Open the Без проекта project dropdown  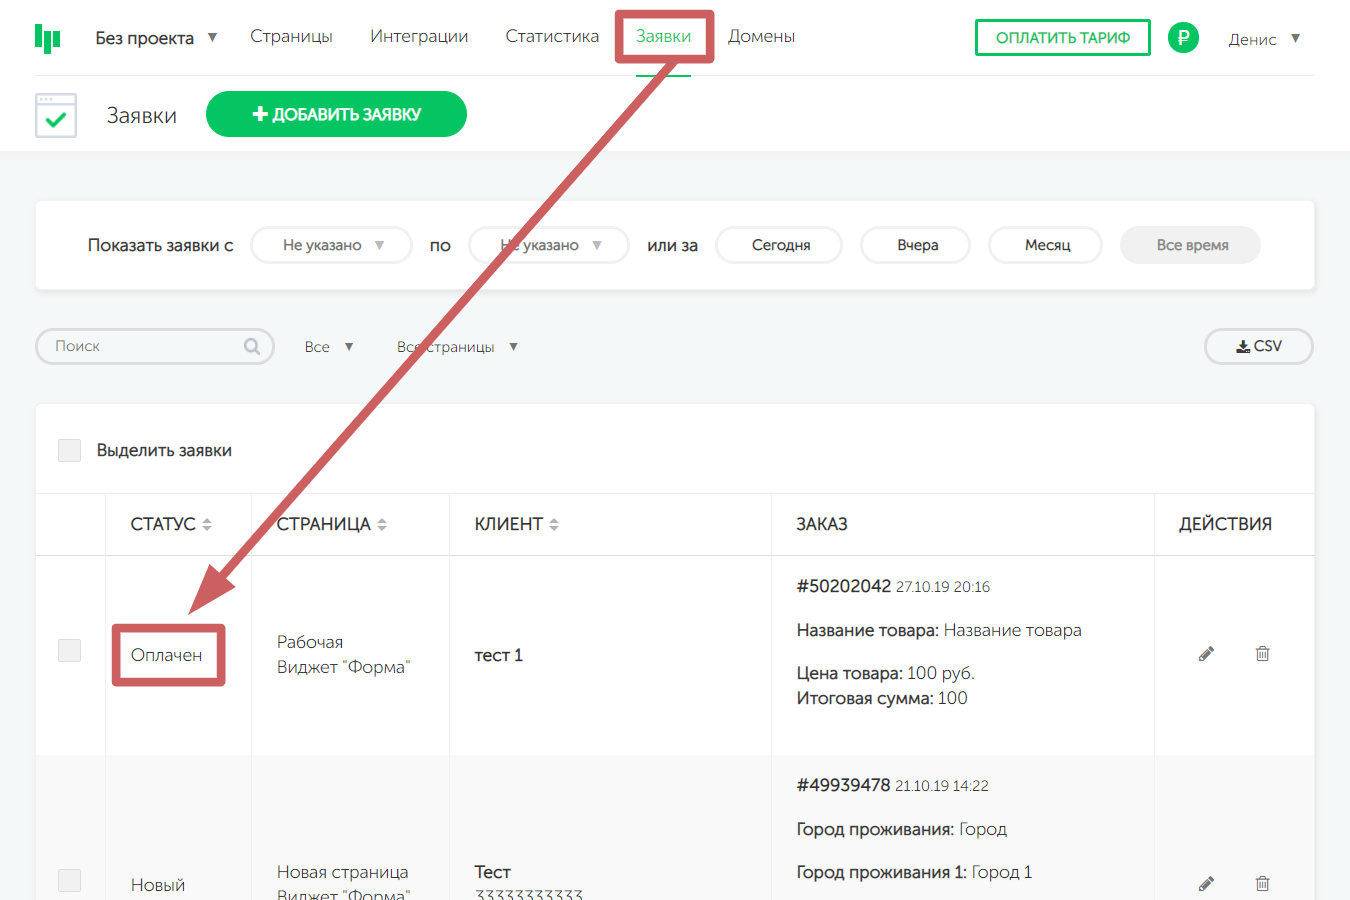[x=156, y=38]
